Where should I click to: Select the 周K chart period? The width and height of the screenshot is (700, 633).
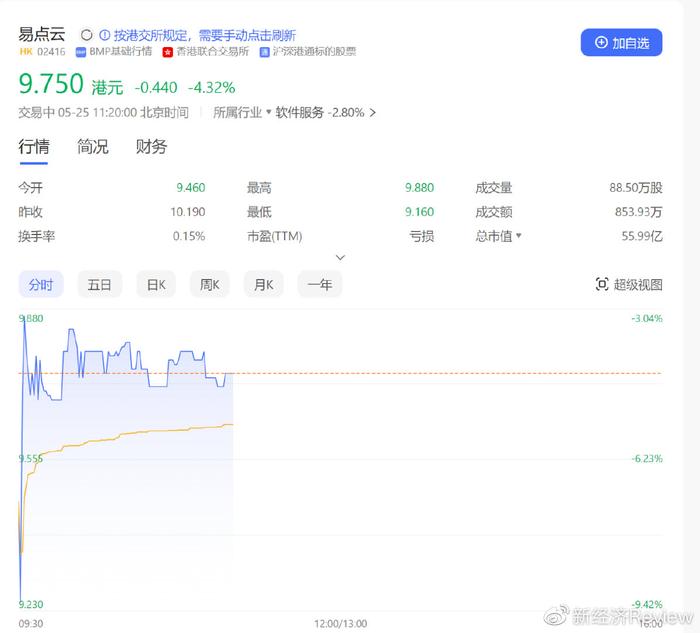tap(209, 284)
